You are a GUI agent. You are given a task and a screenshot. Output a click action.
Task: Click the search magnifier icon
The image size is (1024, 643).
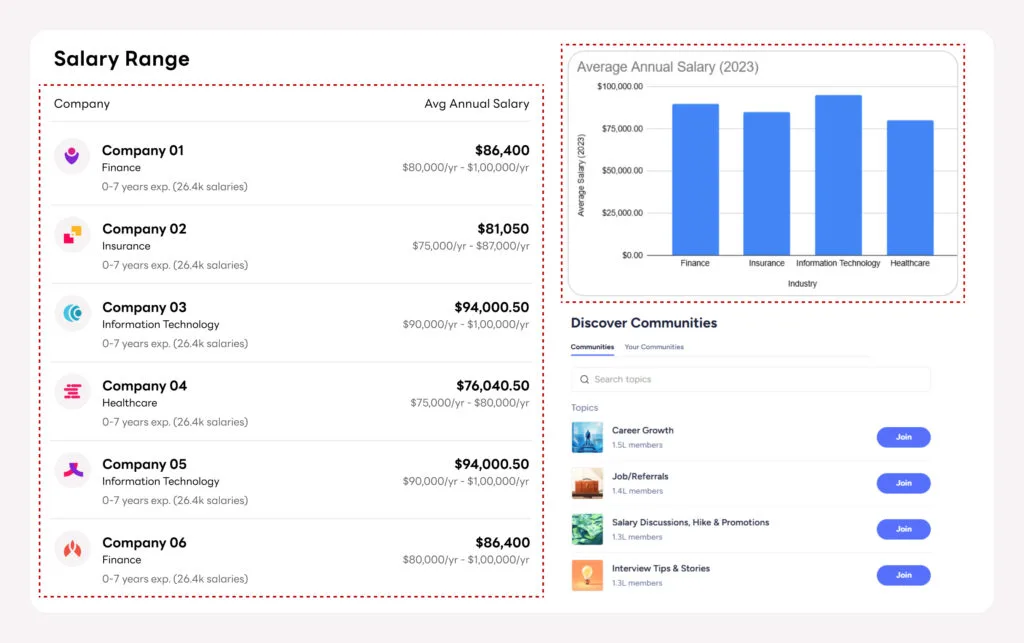584,380
